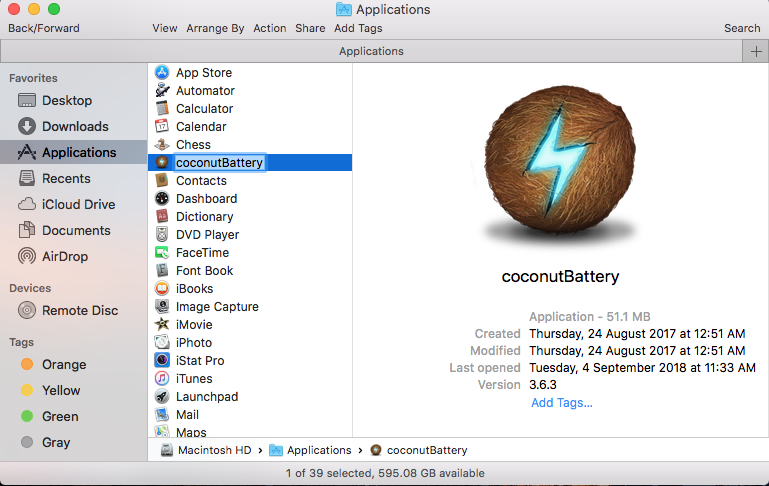This screenshot has height=486, width=769.
Task: Select the FaceTime app icon
Action: click(x=162, y=253)
